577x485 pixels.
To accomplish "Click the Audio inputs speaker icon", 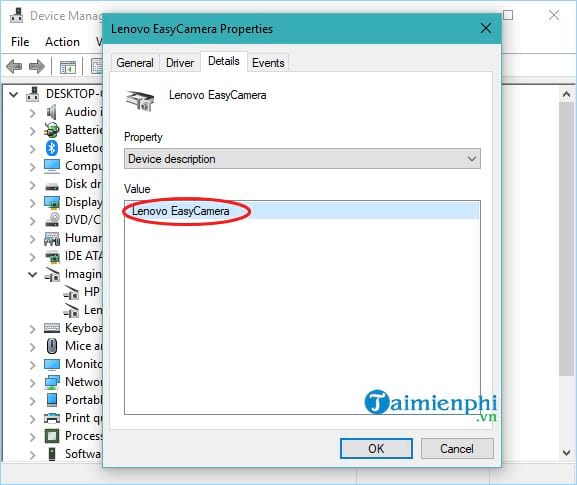I will (52, 112).
